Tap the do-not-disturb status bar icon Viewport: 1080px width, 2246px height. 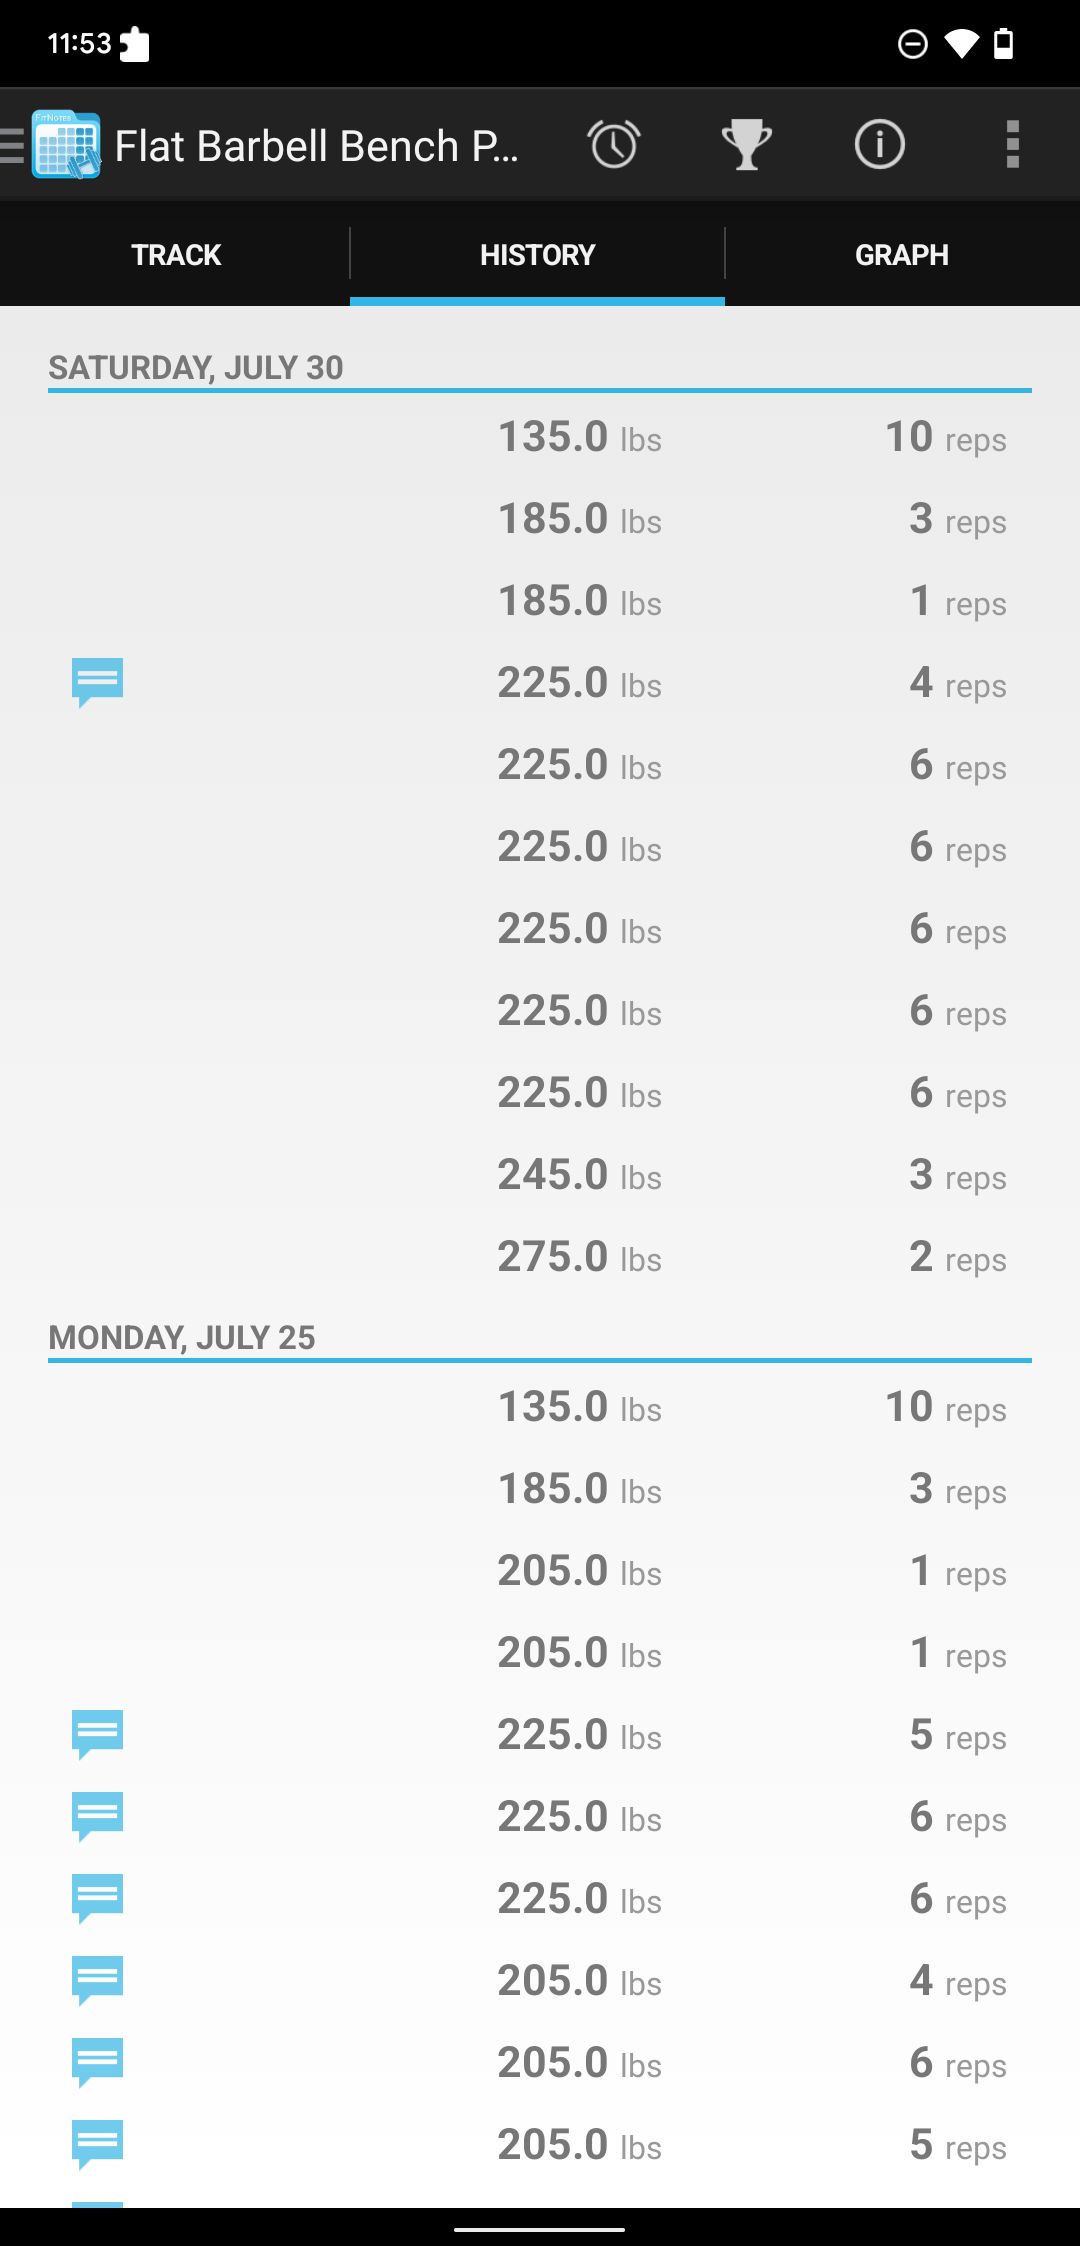[x=912, y=44]
